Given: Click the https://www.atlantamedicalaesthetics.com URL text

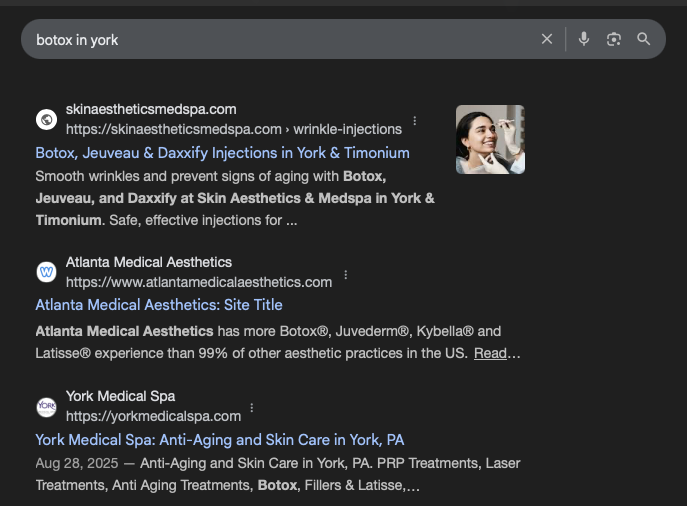Looking at the screenshot, I should coord(199,282).
